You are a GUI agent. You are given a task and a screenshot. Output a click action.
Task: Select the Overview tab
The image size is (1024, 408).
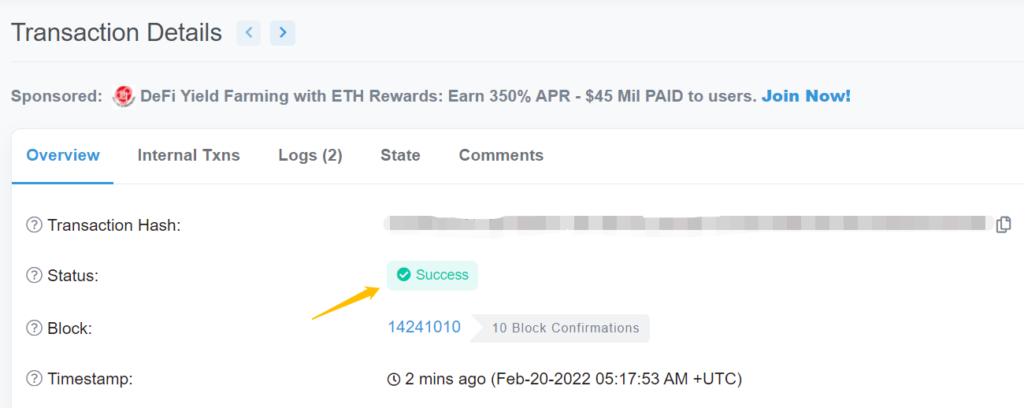click(63, 155)
